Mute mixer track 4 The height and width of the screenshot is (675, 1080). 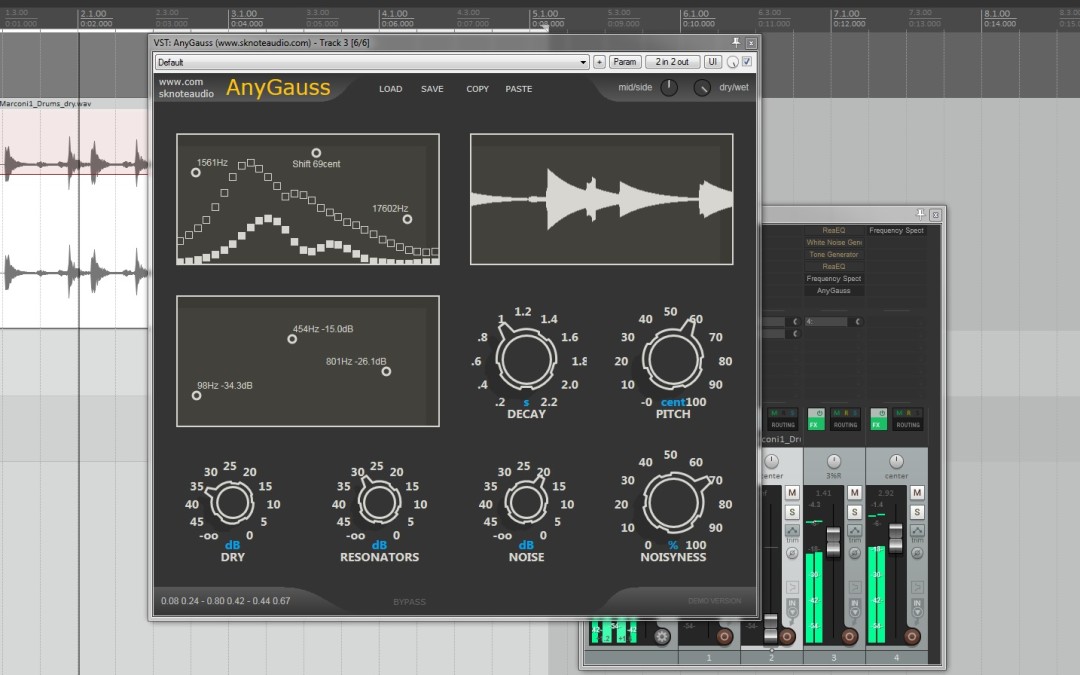(917, 492)
